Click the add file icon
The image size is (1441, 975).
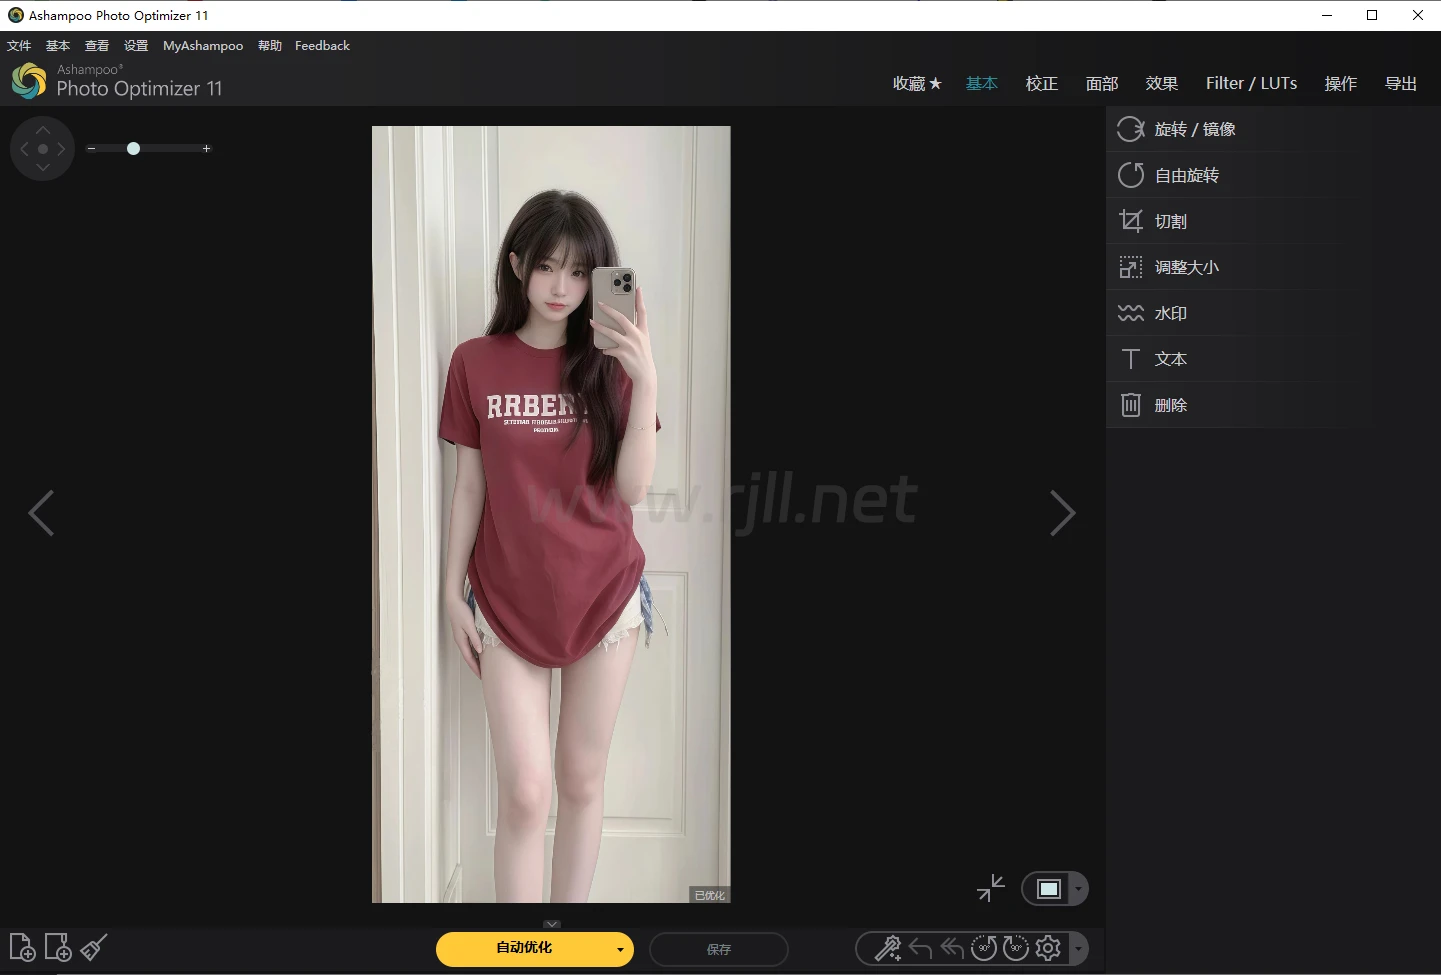click(x=22, y=947)
